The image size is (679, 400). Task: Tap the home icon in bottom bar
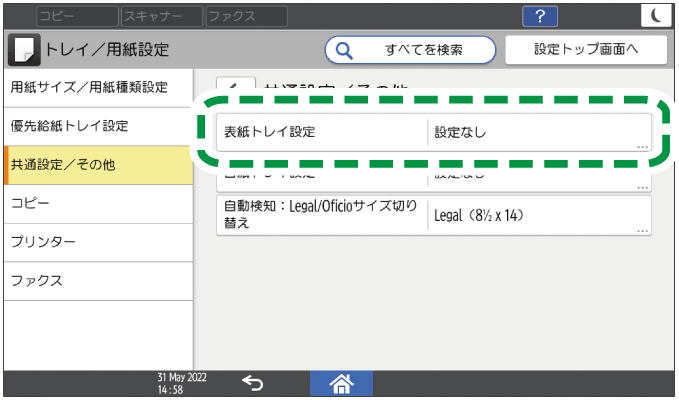click(341, 384)
